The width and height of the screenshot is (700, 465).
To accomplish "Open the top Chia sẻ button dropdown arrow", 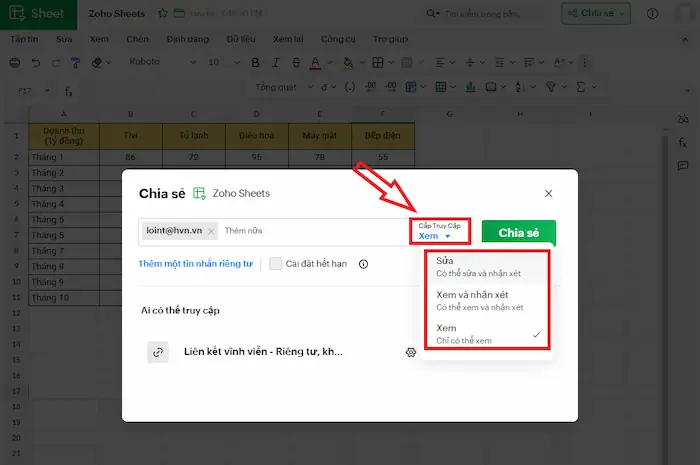I will (621, 13).
